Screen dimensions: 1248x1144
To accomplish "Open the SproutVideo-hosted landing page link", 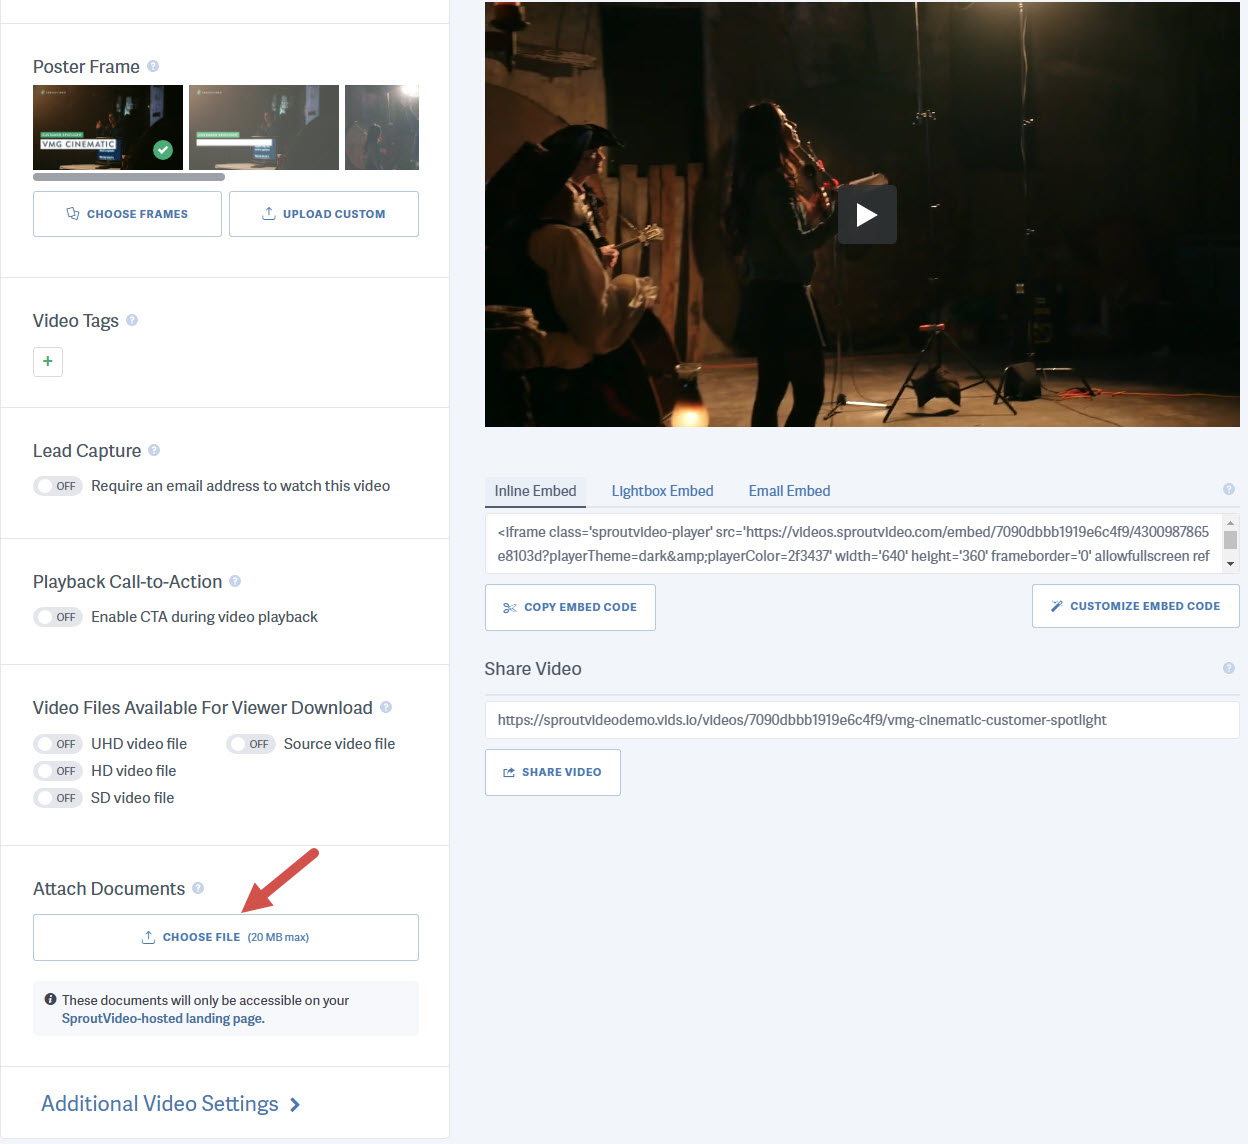I will [163, 1018].
